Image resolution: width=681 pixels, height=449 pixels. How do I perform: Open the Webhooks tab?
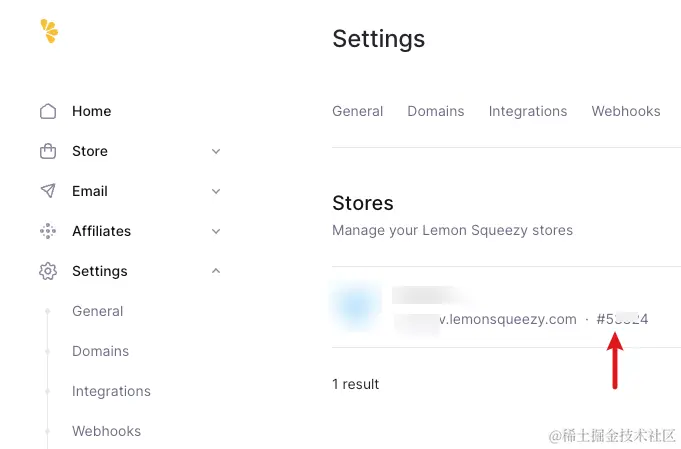[626, 111]
